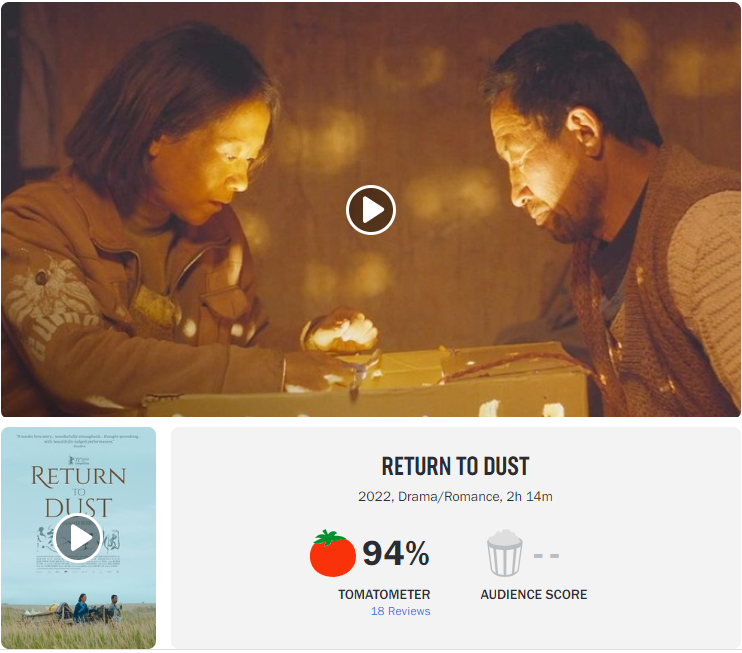Click the red tomato Fresh icon
This screenshot has height=653, width=742.
click(x=332, y=553)
